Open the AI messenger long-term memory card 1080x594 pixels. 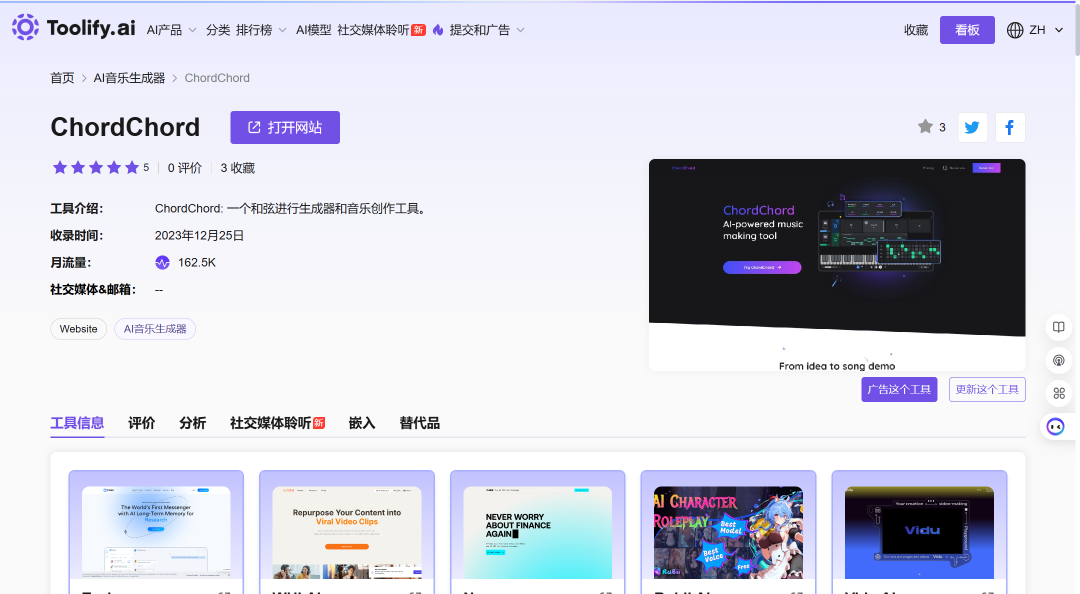point(156,532)
